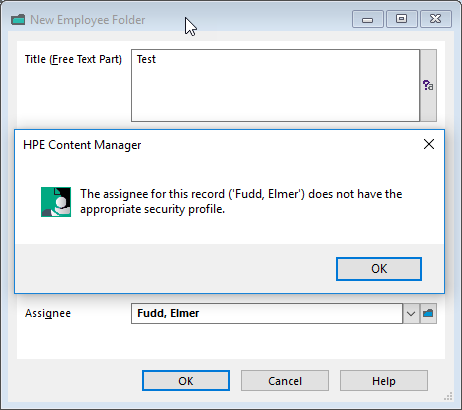Image resolution: width=462 pixels, height=410 pixels.
Task: Focus the Title text box containing Test
Action: point(275,86)
